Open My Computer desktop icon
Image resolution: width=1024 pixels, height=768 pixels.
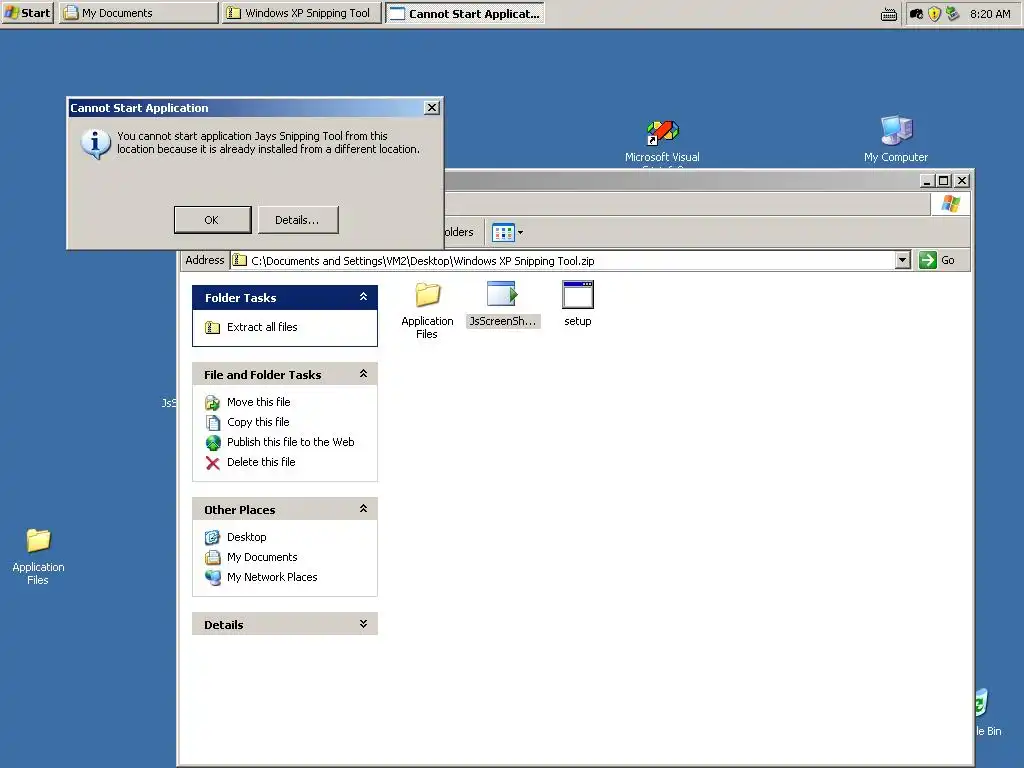pyautogui.click(x=896, y=139)
